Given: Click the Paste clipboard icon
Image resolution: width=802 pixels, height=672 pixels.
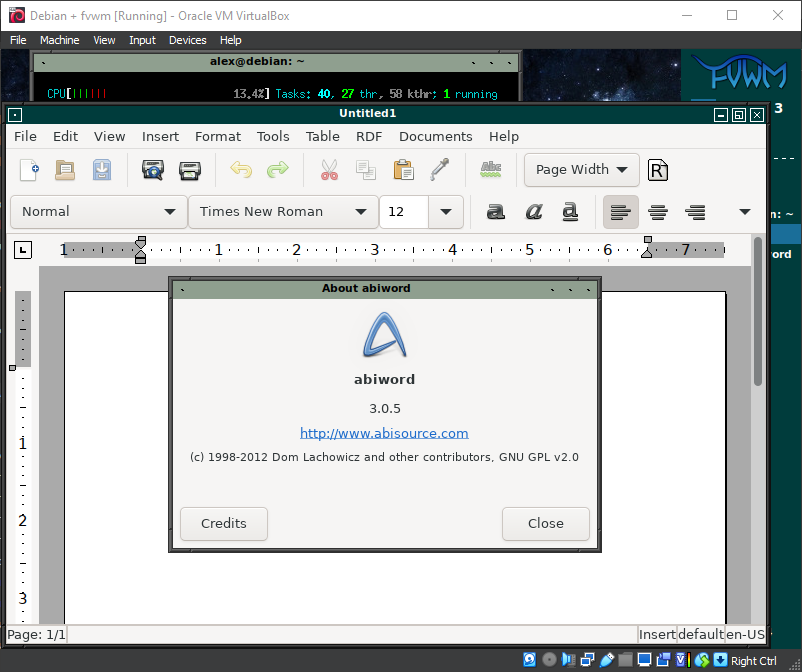Looking at the screenshot, I should 403,170.
